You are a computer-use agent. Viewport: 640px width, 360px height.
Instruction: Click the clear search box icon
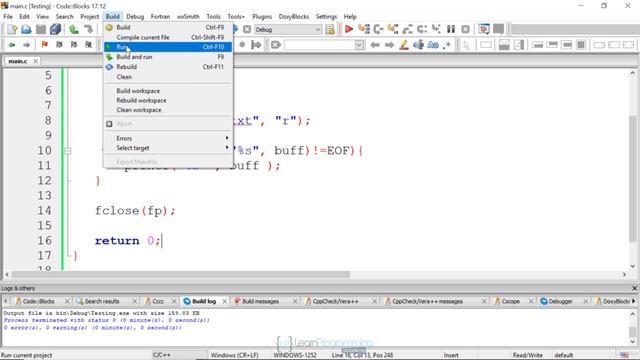[276, 44]
